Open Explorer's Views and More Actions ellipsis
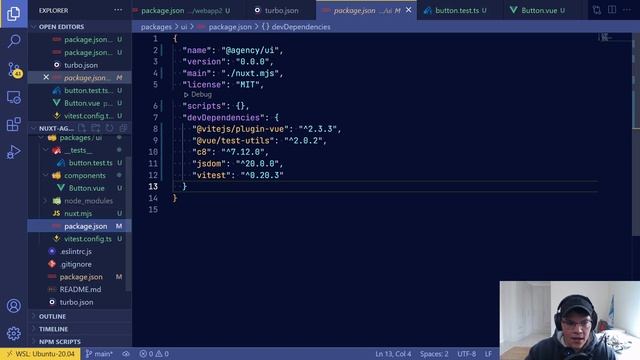Viewport: 640px width, 360px height. pyautogui.click(x=118, y=10)
